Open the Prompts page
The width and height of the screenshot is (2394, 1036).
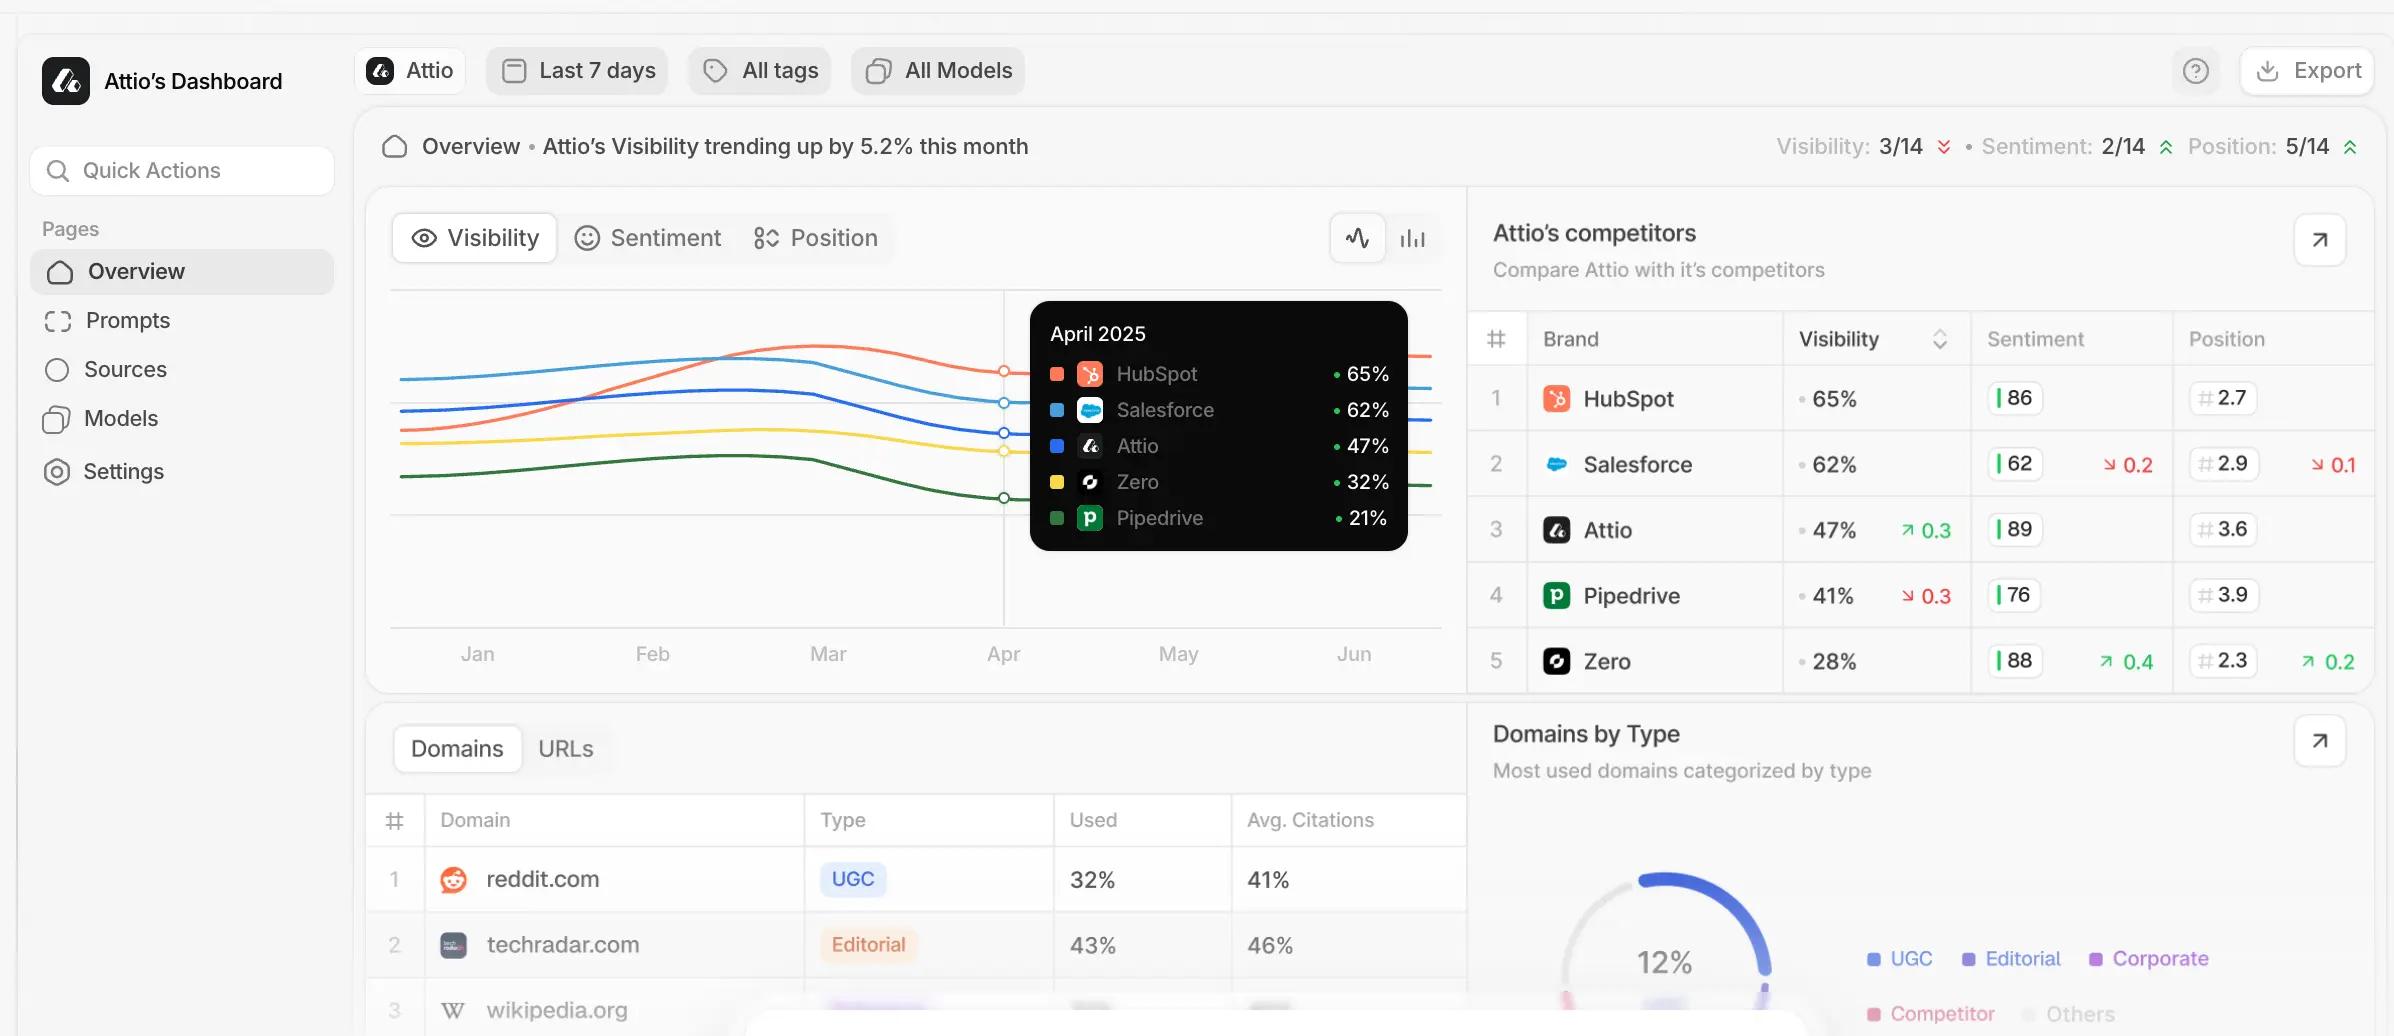click(108, 321)
